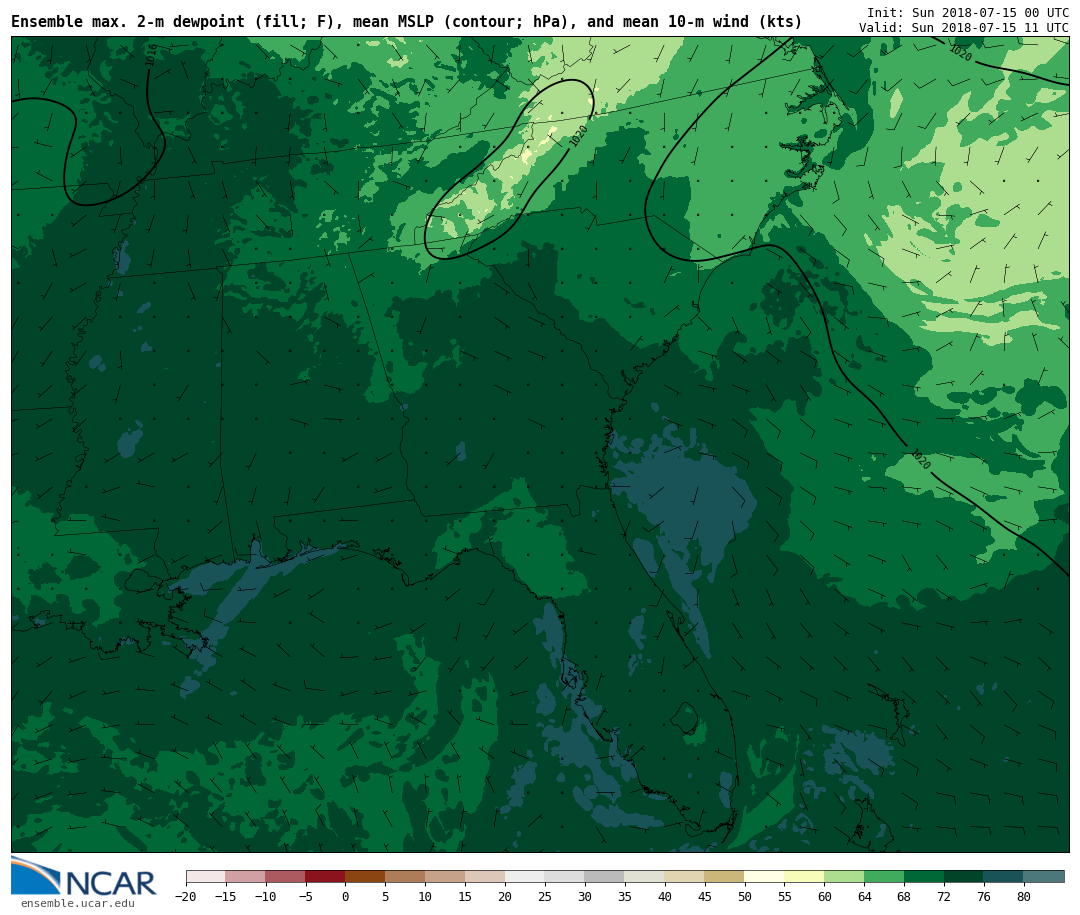This screenshot has height=915, width=1080.
Task: Pick the light pink swatch right of -20
Action: (x=206, y=877)
